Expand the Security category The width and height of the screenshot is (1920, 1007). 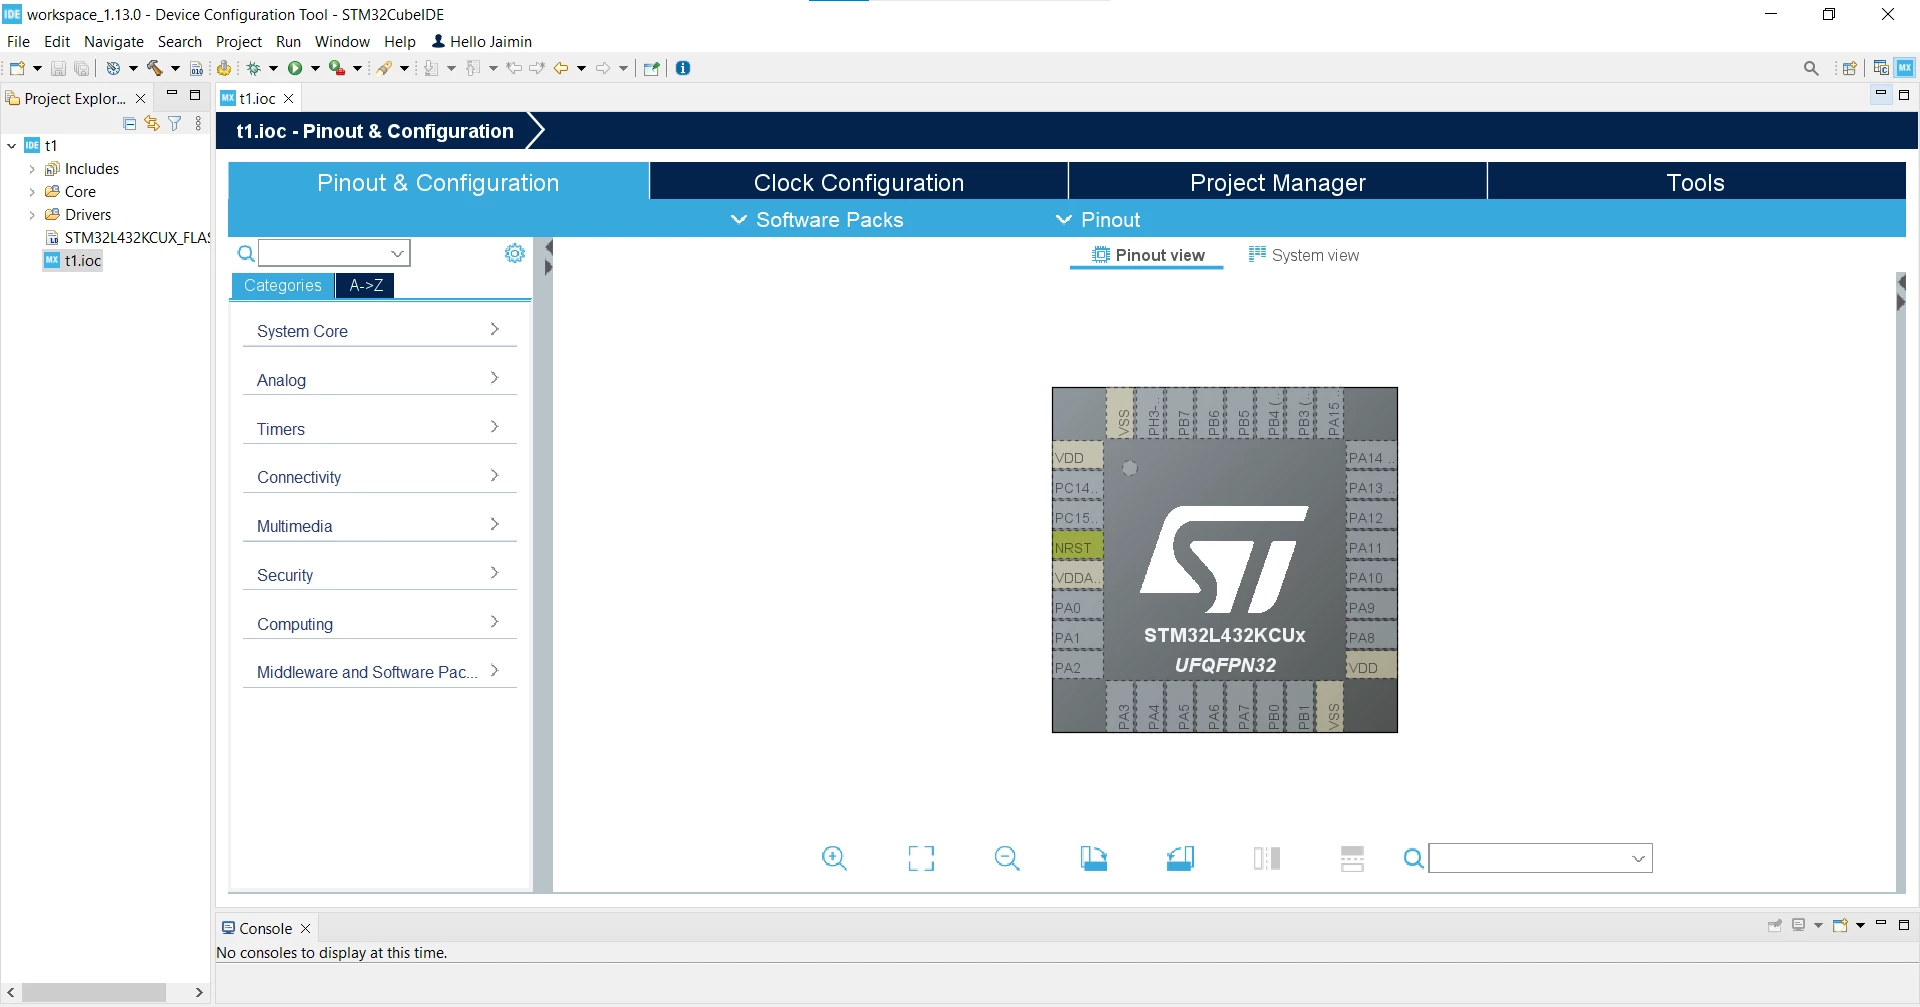point(379,574)
